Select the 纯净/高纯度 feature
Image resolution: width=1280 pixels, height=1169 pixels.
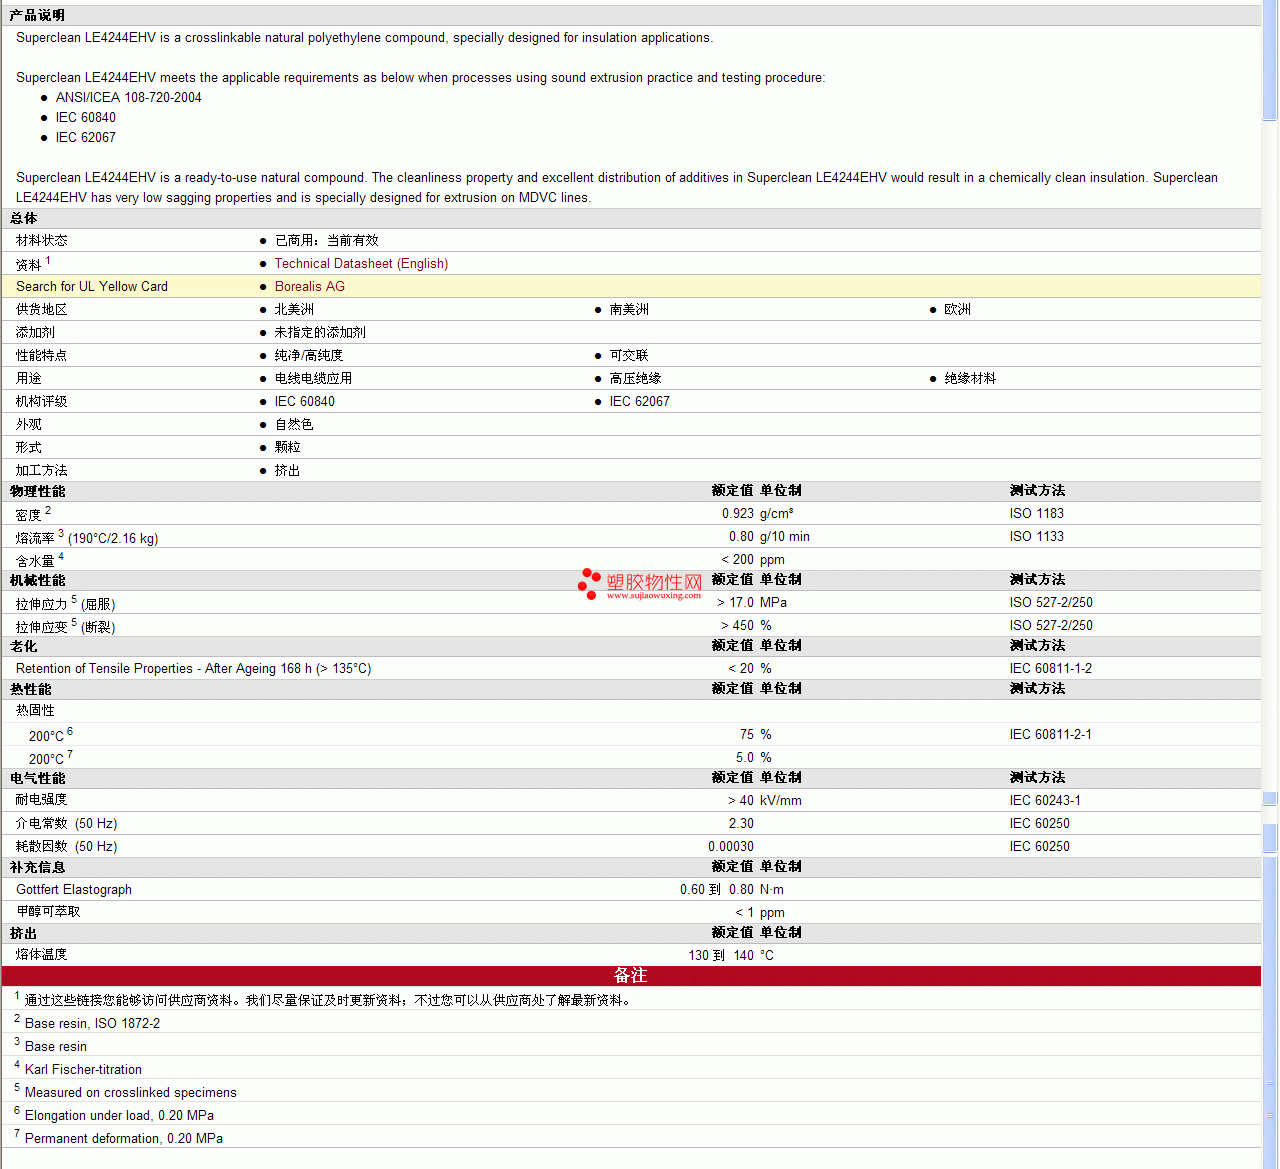309,356
